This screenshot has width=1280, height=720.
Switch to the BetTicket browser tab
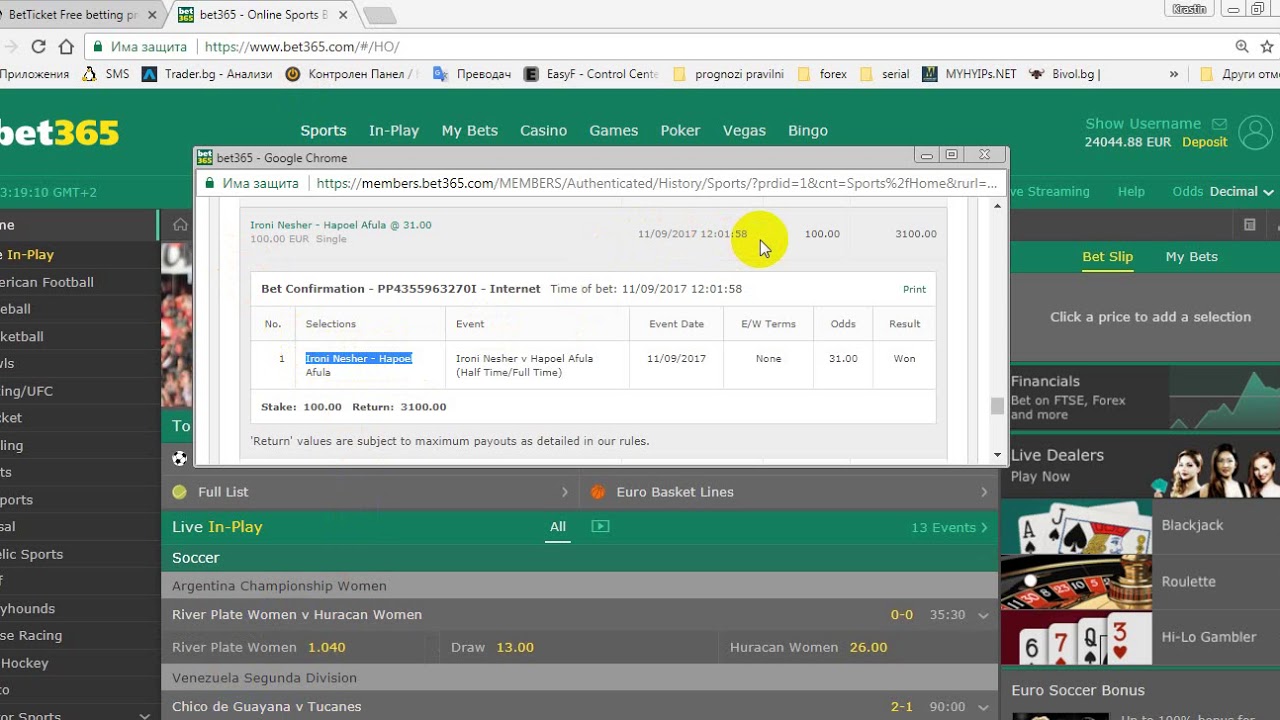pos(82,15)
